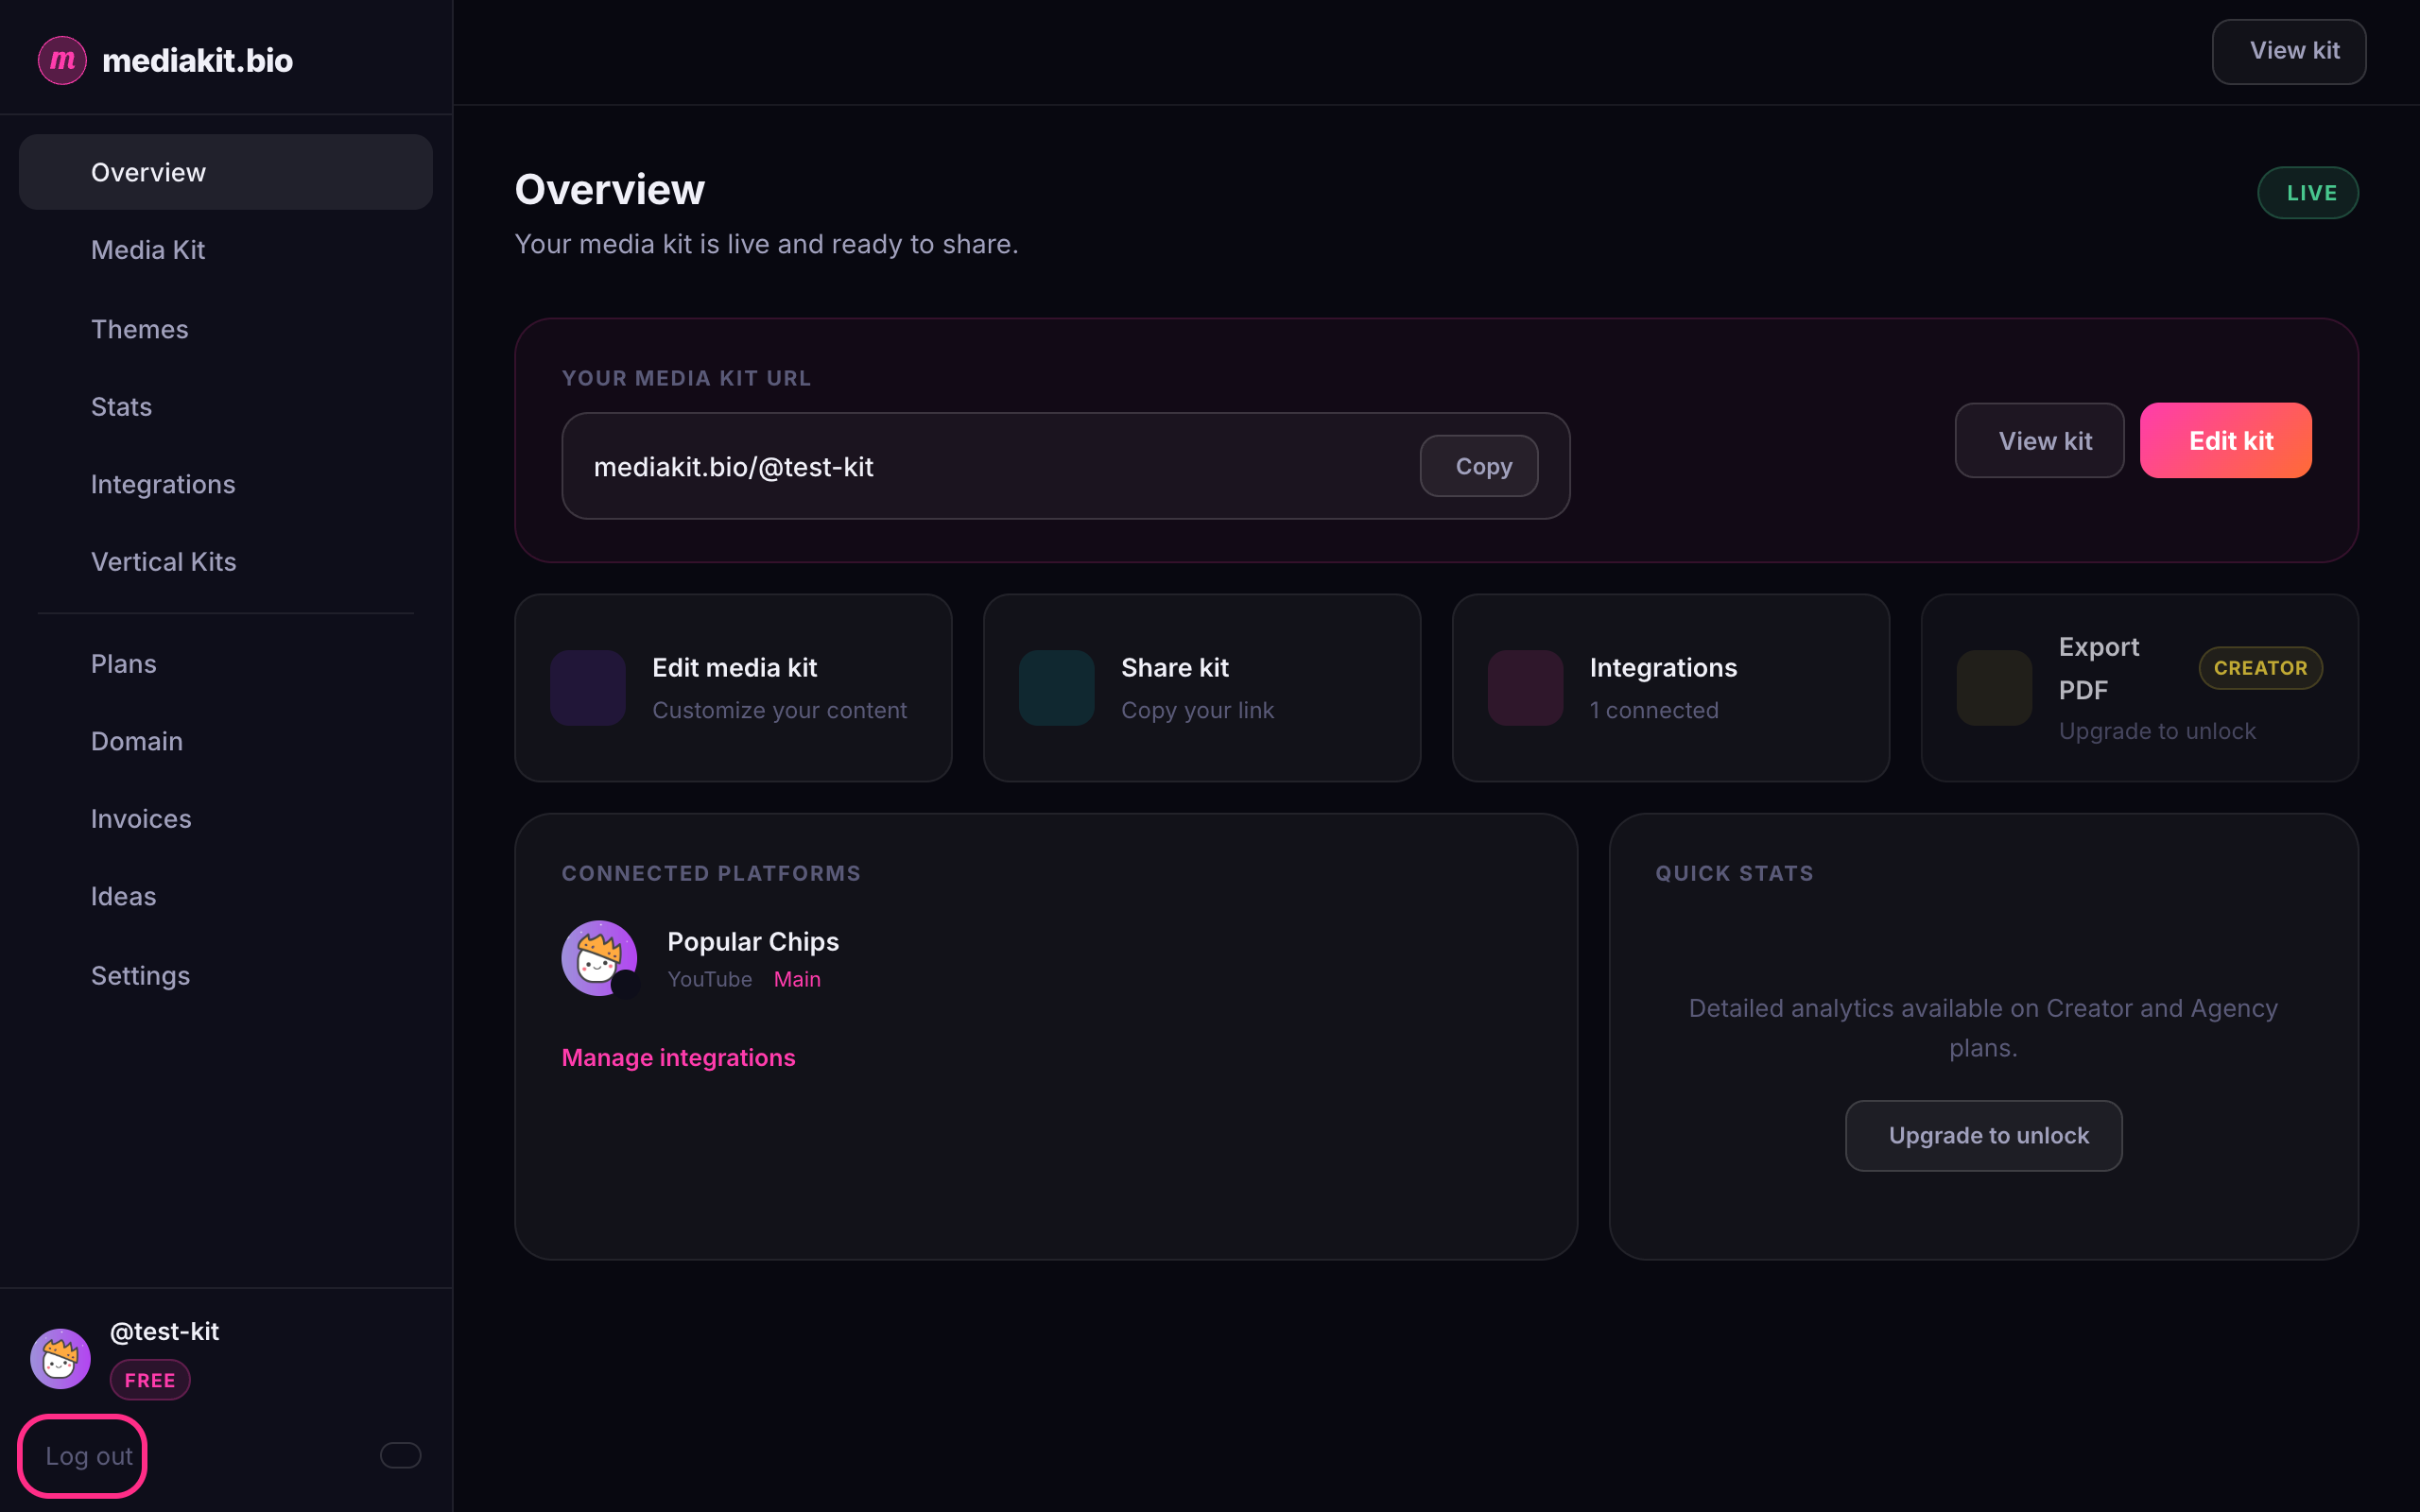This screenshot has width=2420, height=1512.
Task: Click the CREATOR badge on Export PDF
Action: (2261, 668)
